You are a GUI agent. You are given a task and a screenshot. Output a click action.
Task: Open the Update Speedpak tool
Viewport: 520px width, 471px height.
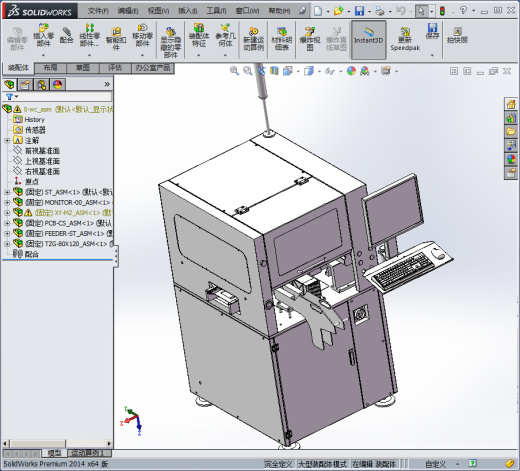[405, 39]
